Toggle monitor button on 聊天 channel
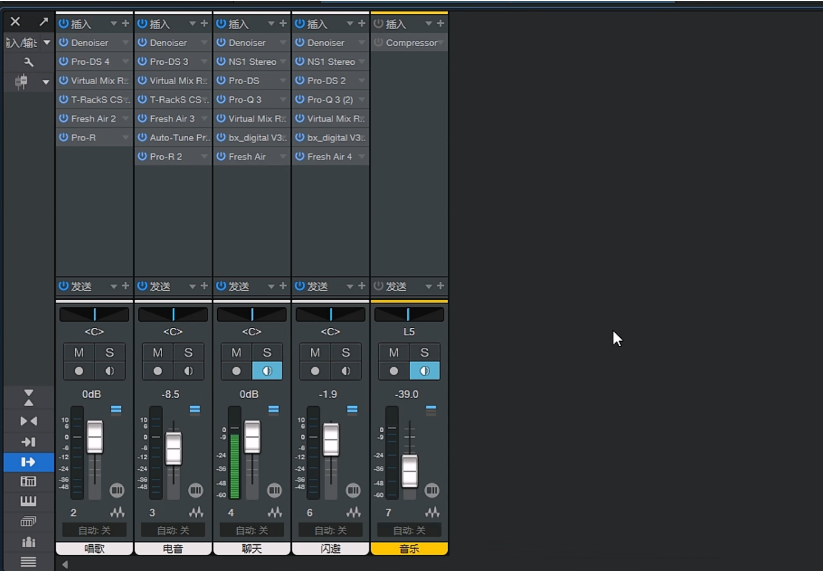Viewport: 823px width, 572px height. [267, 371]
